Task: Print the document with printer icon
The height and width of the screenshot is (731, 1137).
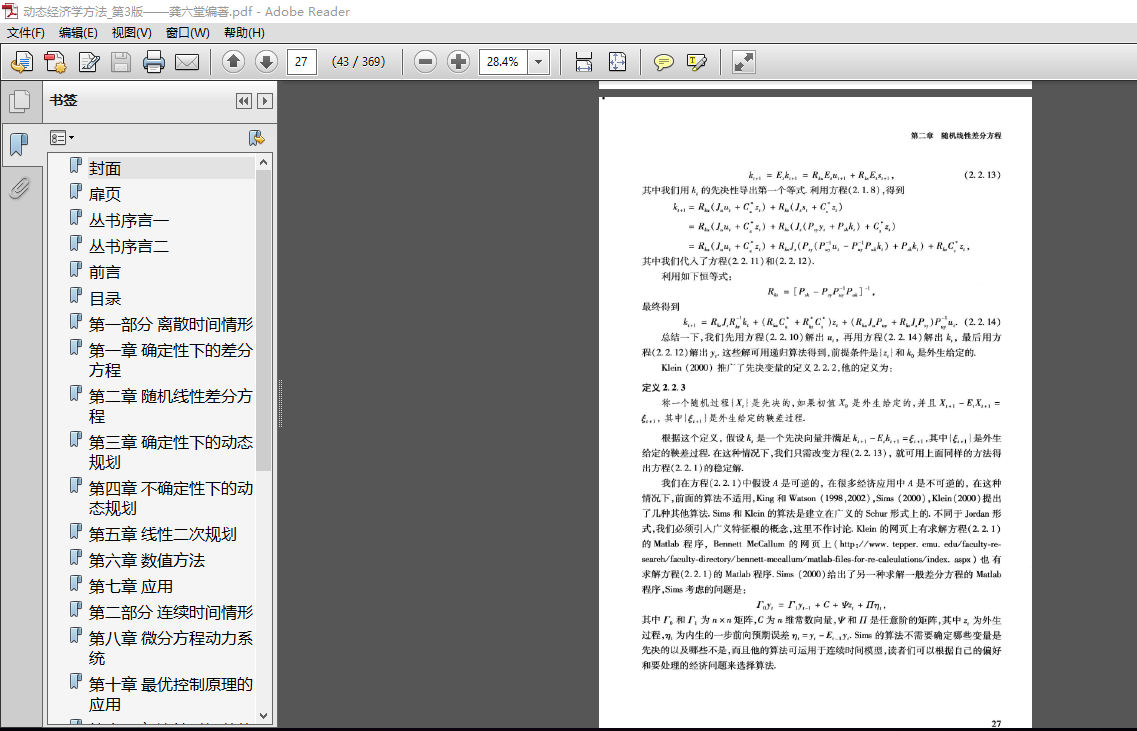Action: [x=154, y=62]
